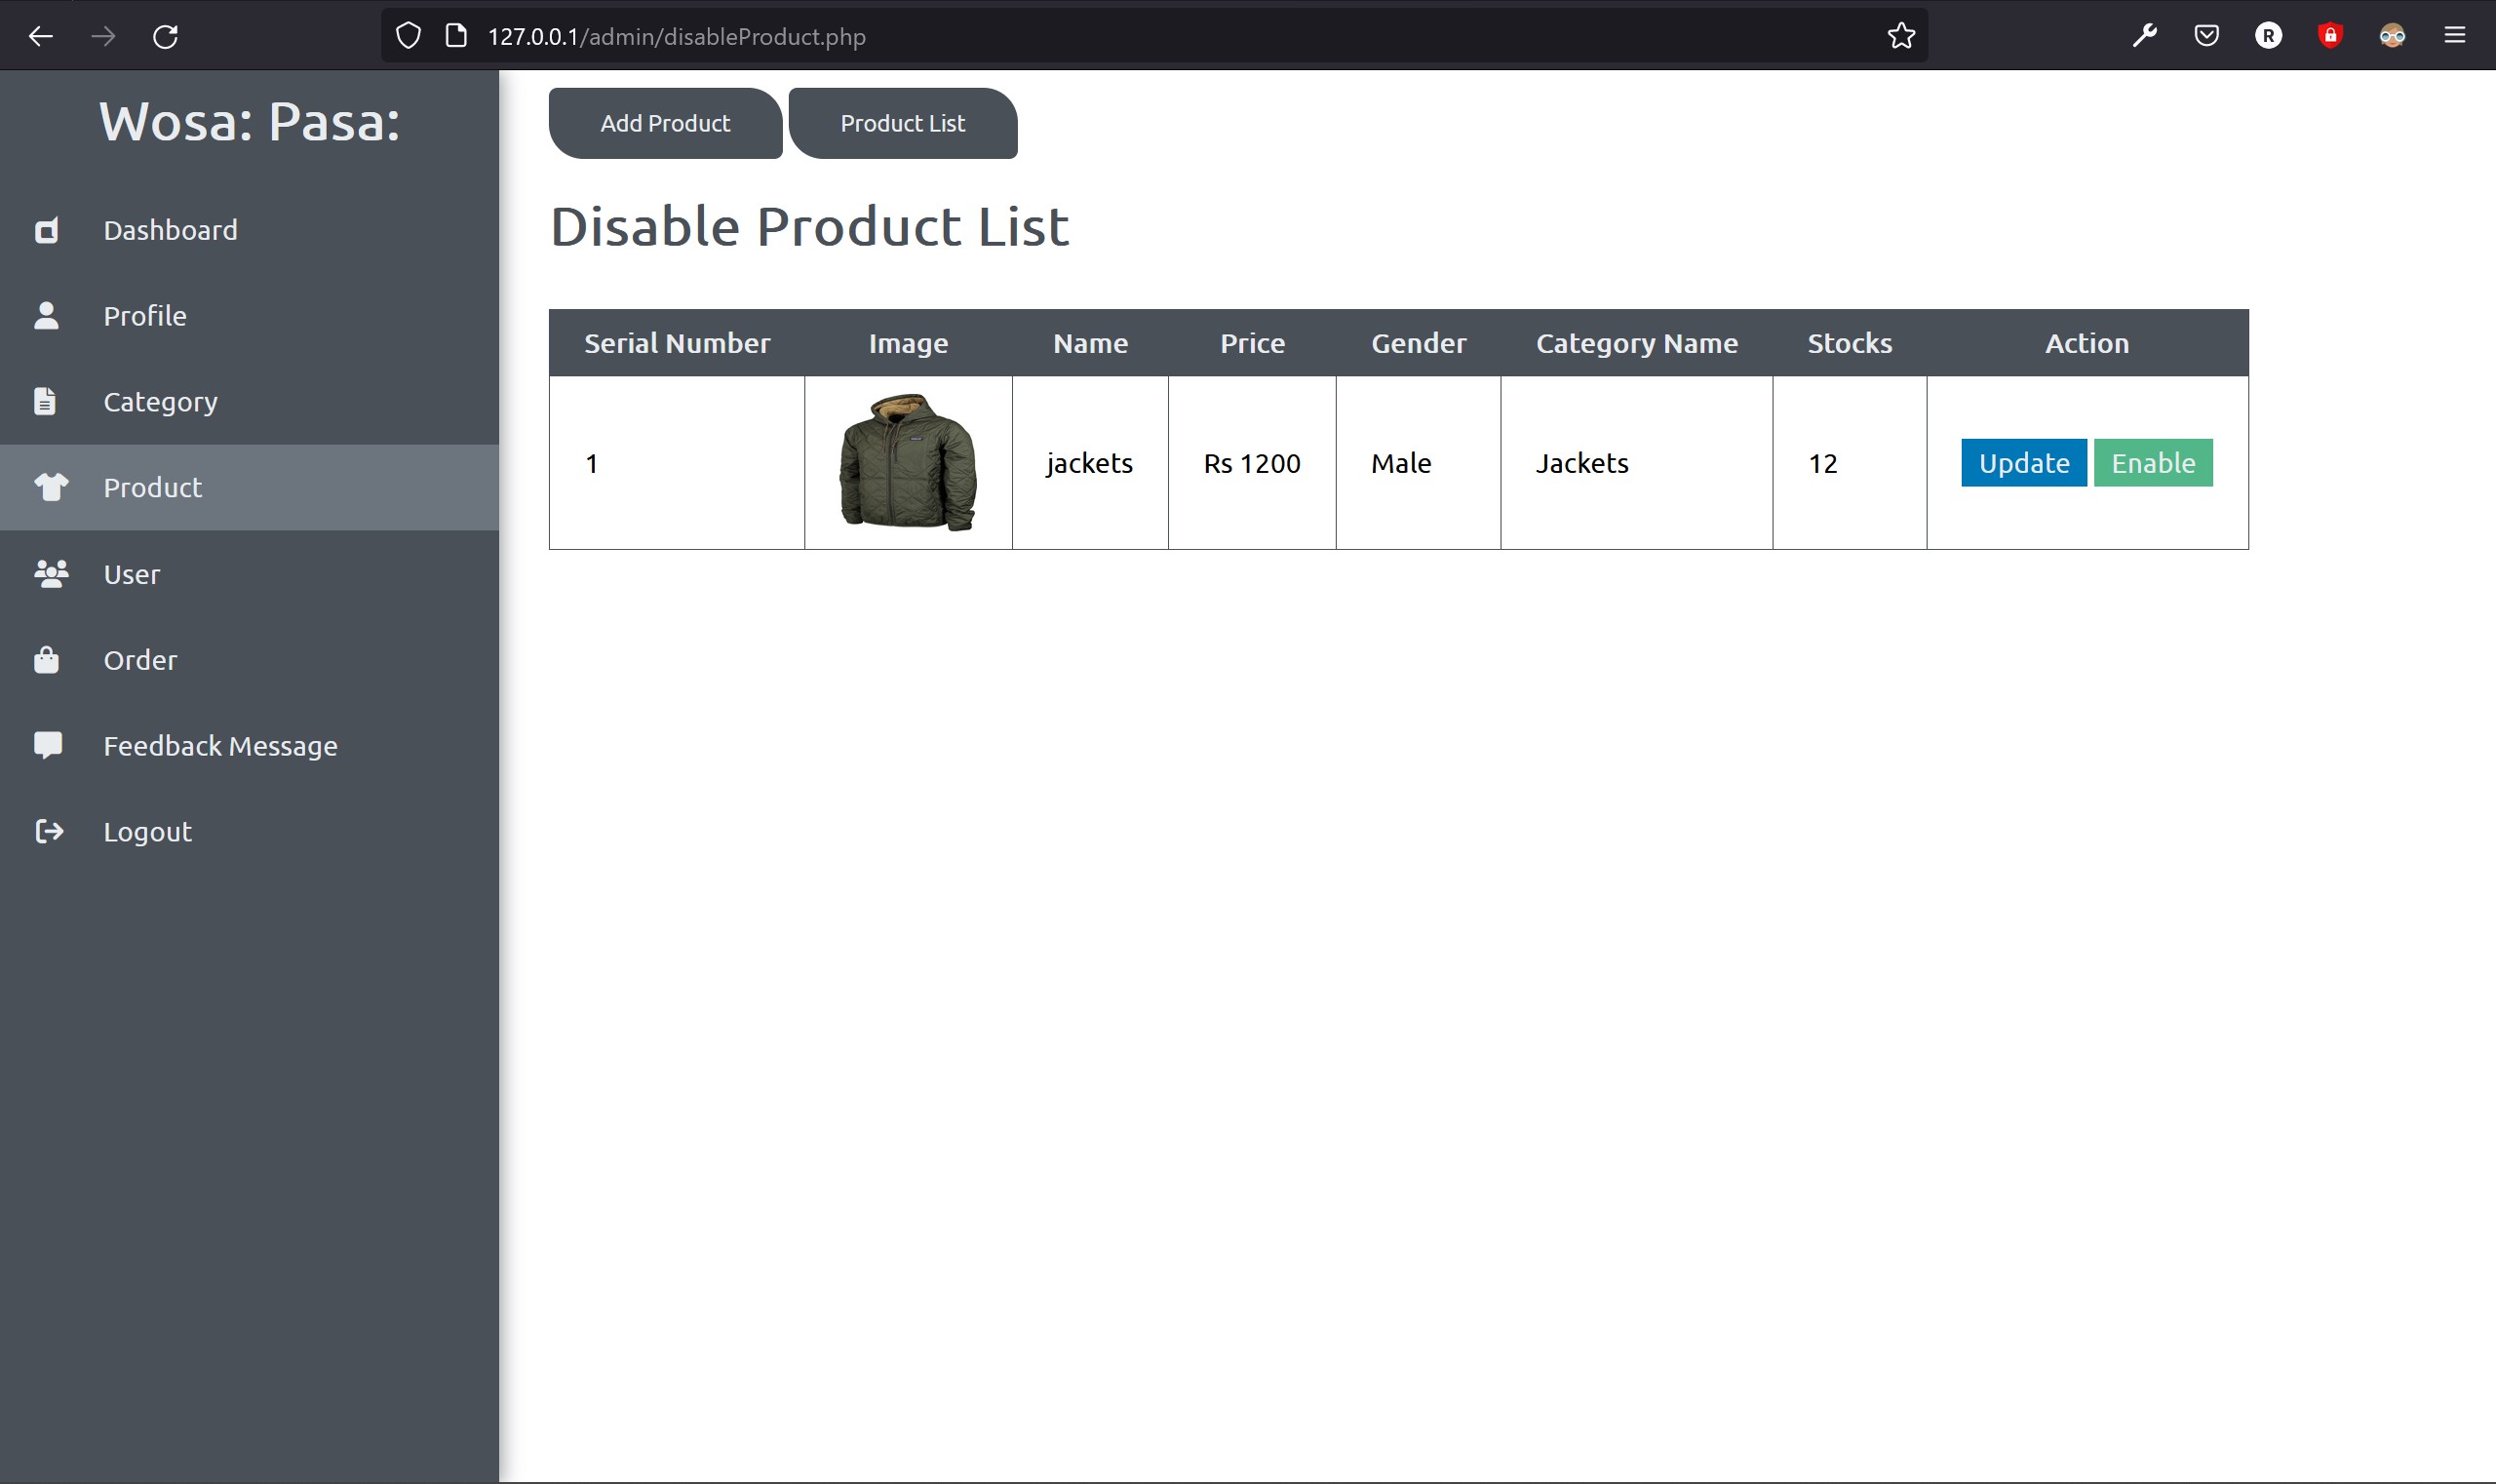The image size is (2496, 1484).
Task: Enable the jackets product
Action: click(x=2152, y=463)
